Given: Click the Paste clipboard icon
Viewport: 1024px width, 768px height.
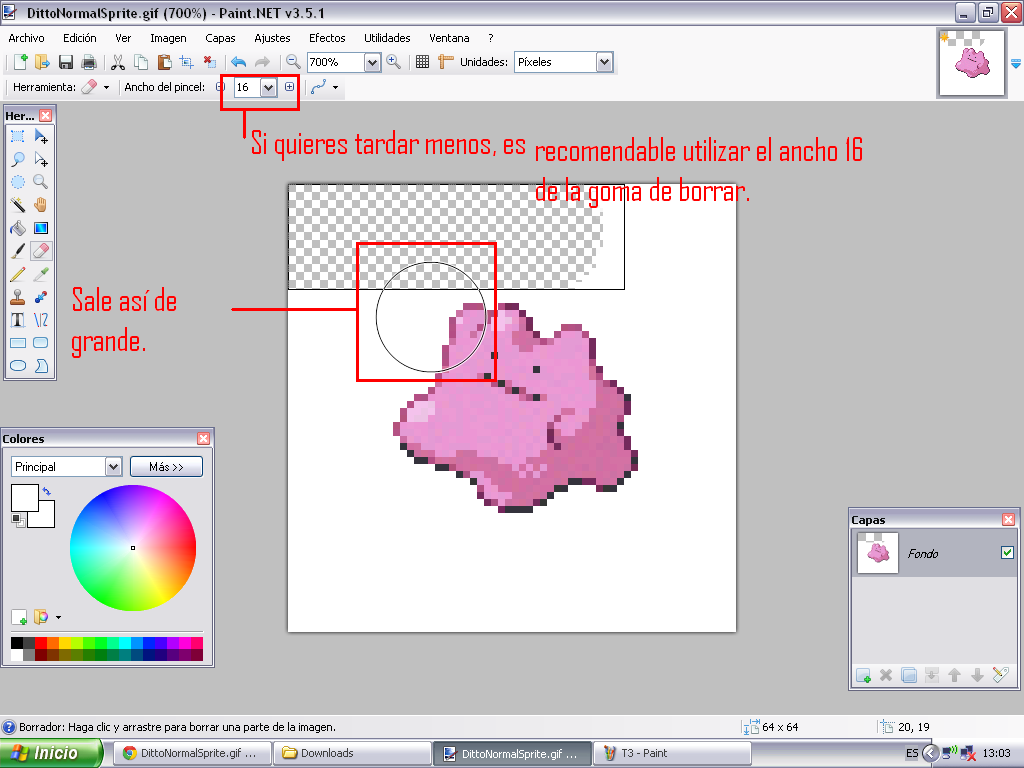Looking at the screenshot, I should tap(164, 62).
